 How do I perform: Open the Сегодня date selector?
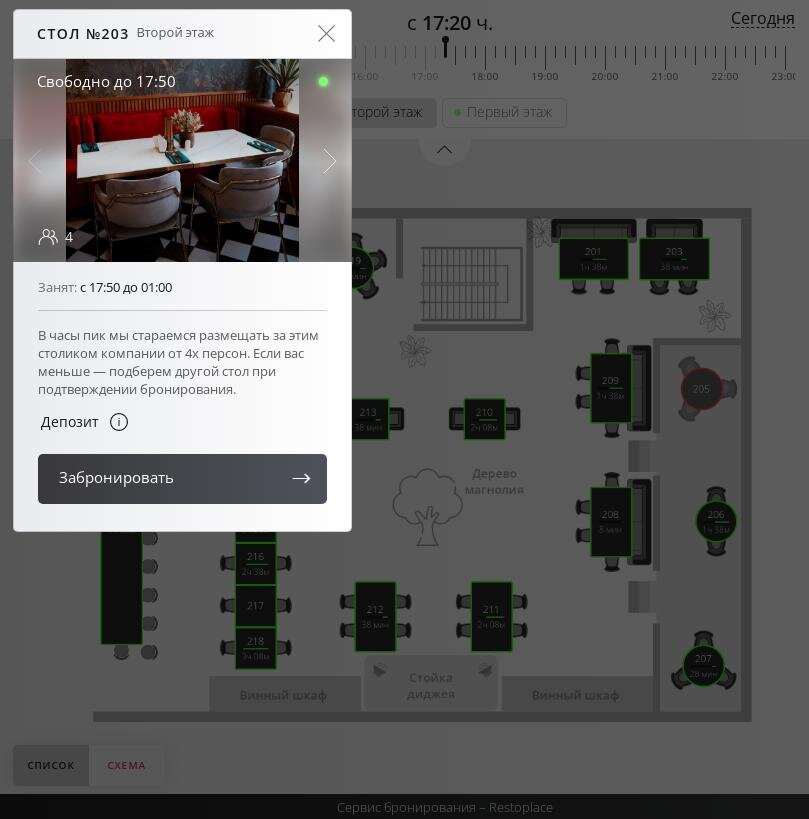[763, 19]
